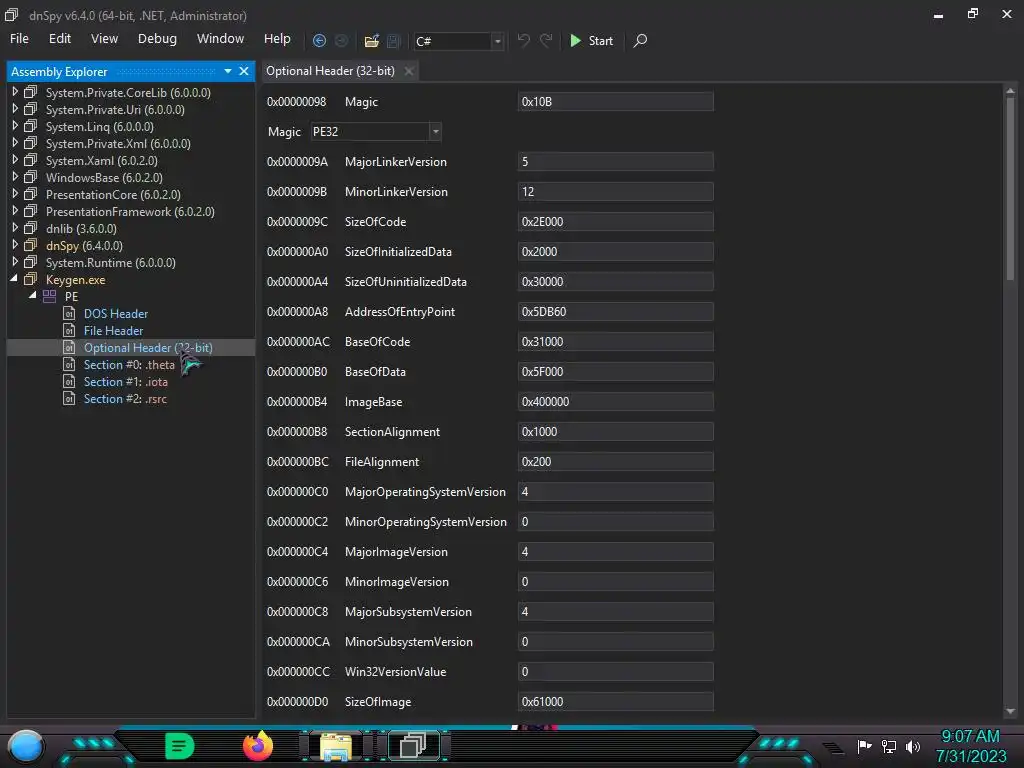This screenshot has width=1024, height=768.
Task: Click the Search magnifier icon
Action: tap(641, 40)
